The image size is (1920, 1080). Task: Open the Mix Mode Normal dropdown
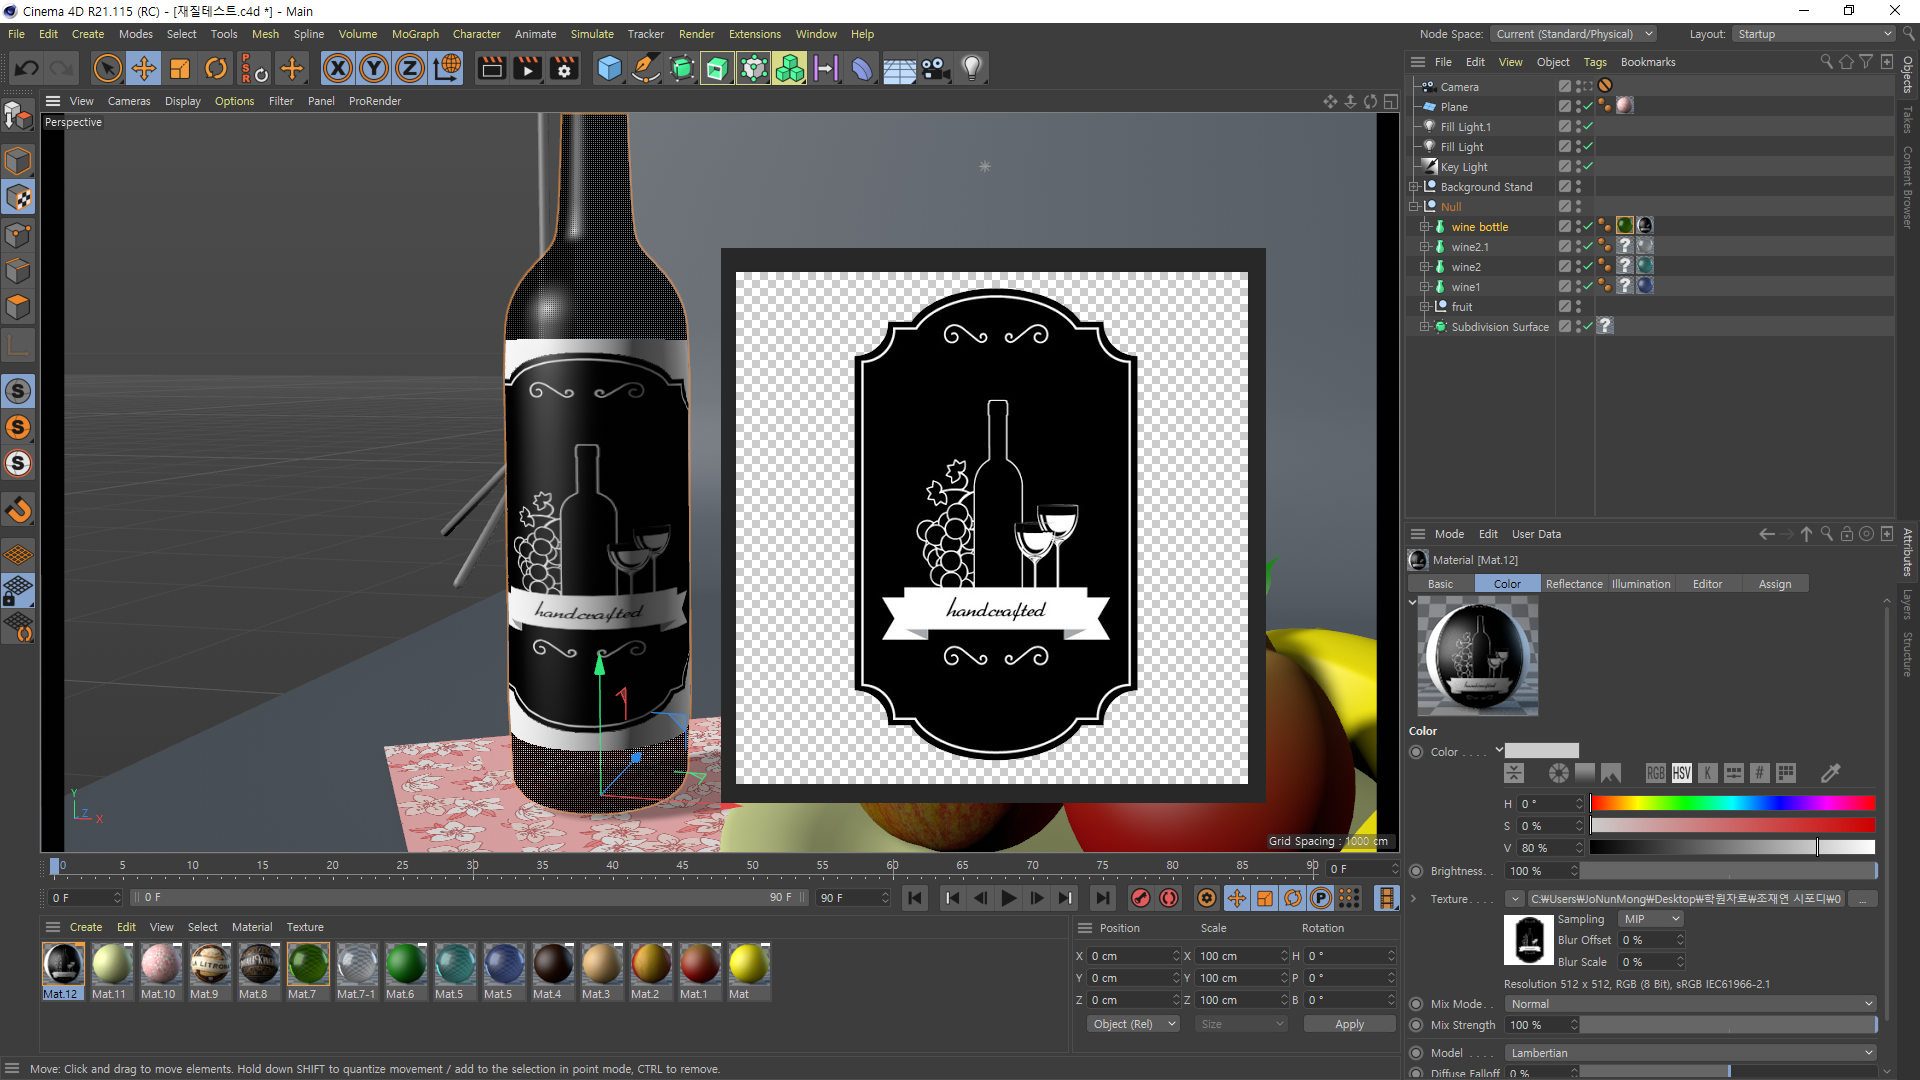[x=1690, y=1003]
